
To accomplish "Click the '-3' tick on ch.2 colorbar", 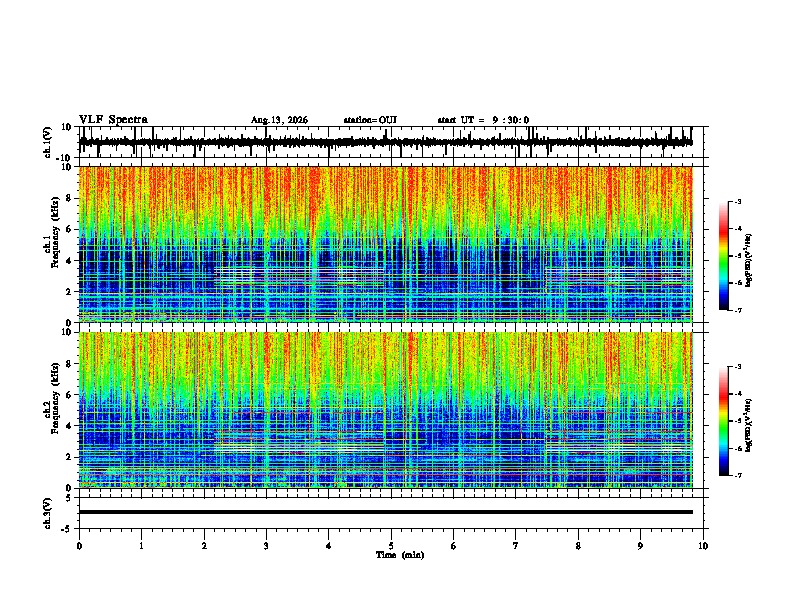I will [x=737, y=367].
